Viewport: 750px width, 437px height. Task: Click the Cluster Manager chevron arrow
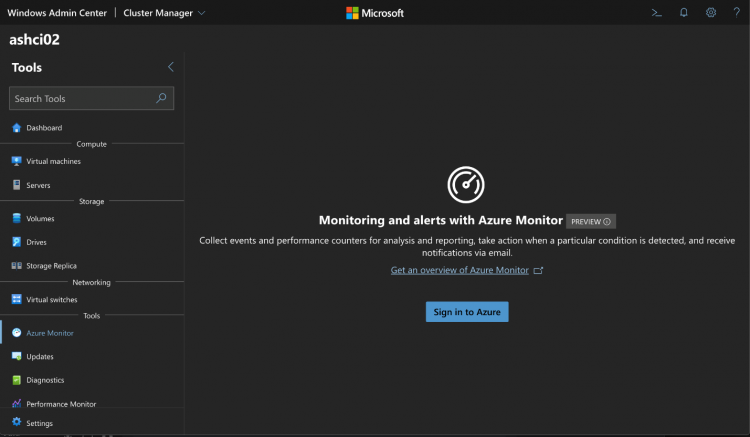point(201,13)
